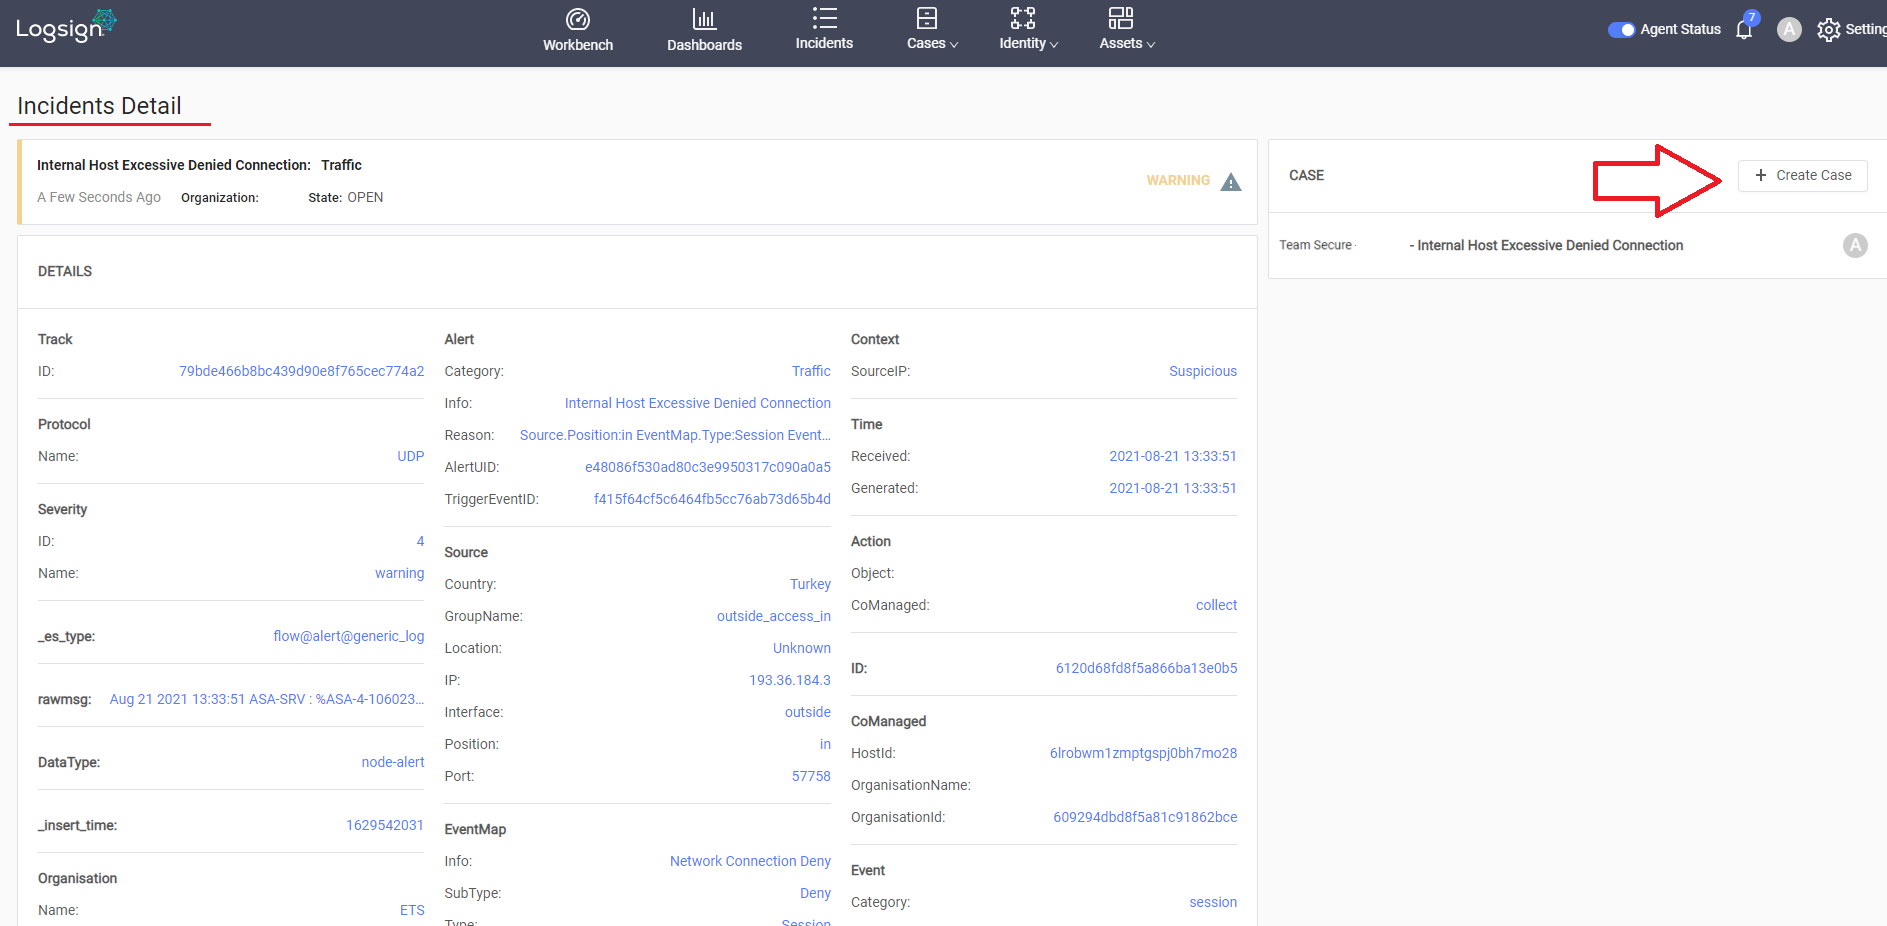Image resolution: width=1887 pixels, height=926 pixels.
Task: Click the Suspicious SourceIP context value
Action: 1202,371
